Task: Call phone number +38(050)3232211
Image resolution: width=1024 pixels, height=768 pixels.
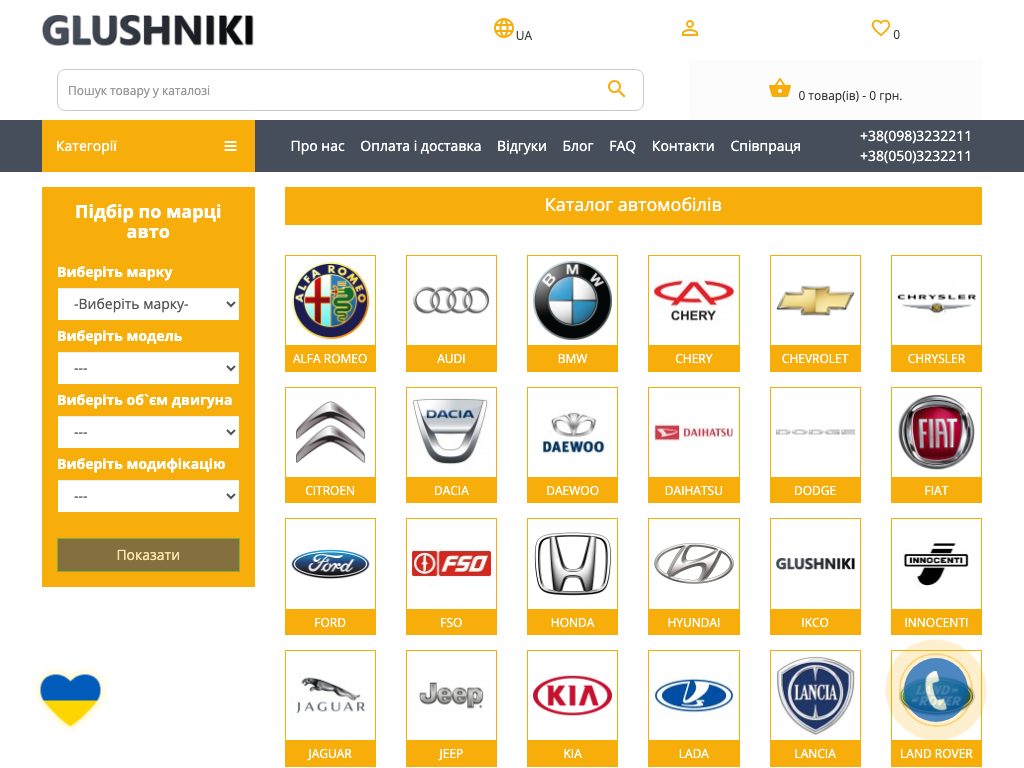Action: pyautogui.click(x=915, y=156)
